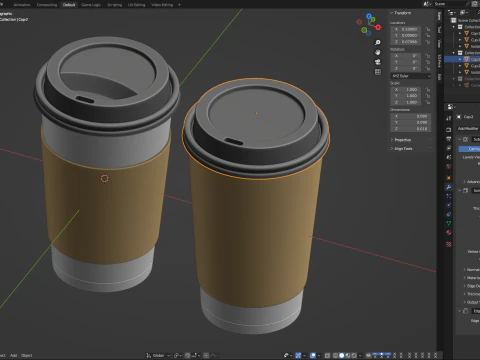480x360 pixels.
Task: Toggle viewport gizmos display button
Action: point(298,355)
